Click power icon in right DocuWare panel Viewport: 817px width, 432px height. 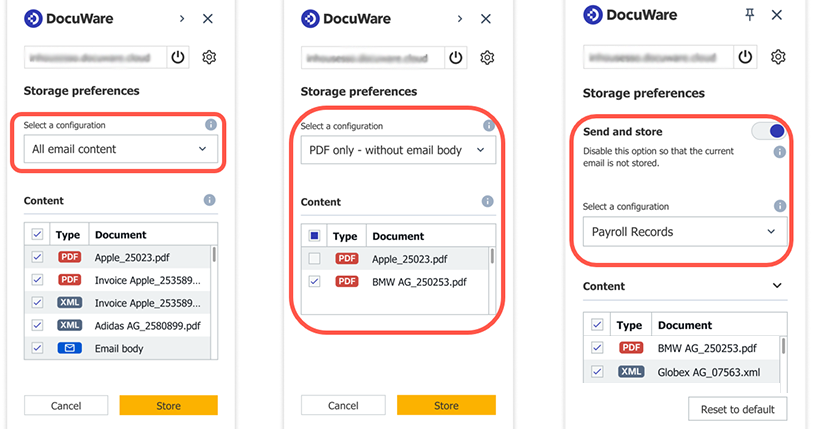click(745, 56)
